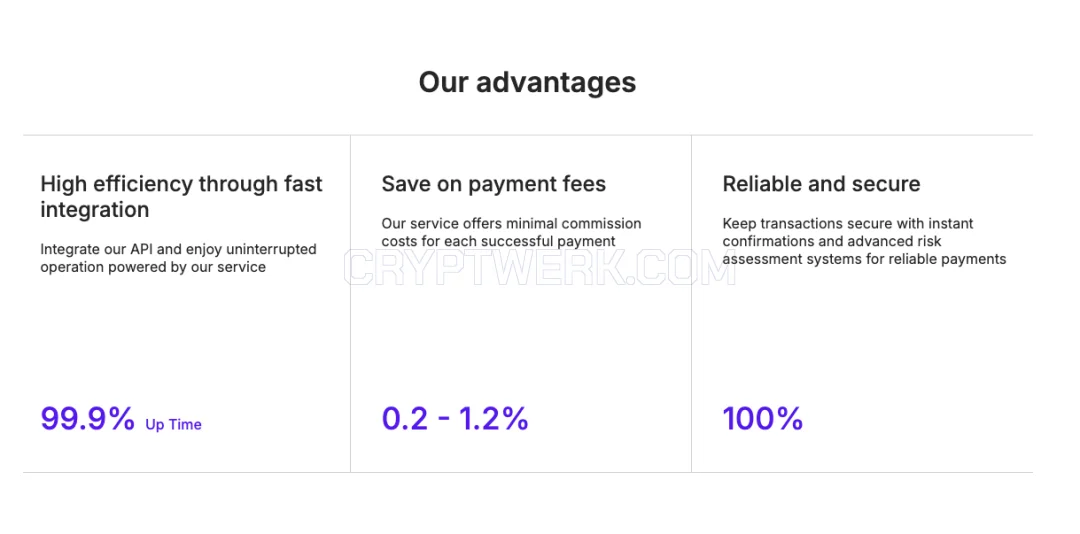
Task: Click 'confirmations and advanced risk' line
Action: coord(831,241)
